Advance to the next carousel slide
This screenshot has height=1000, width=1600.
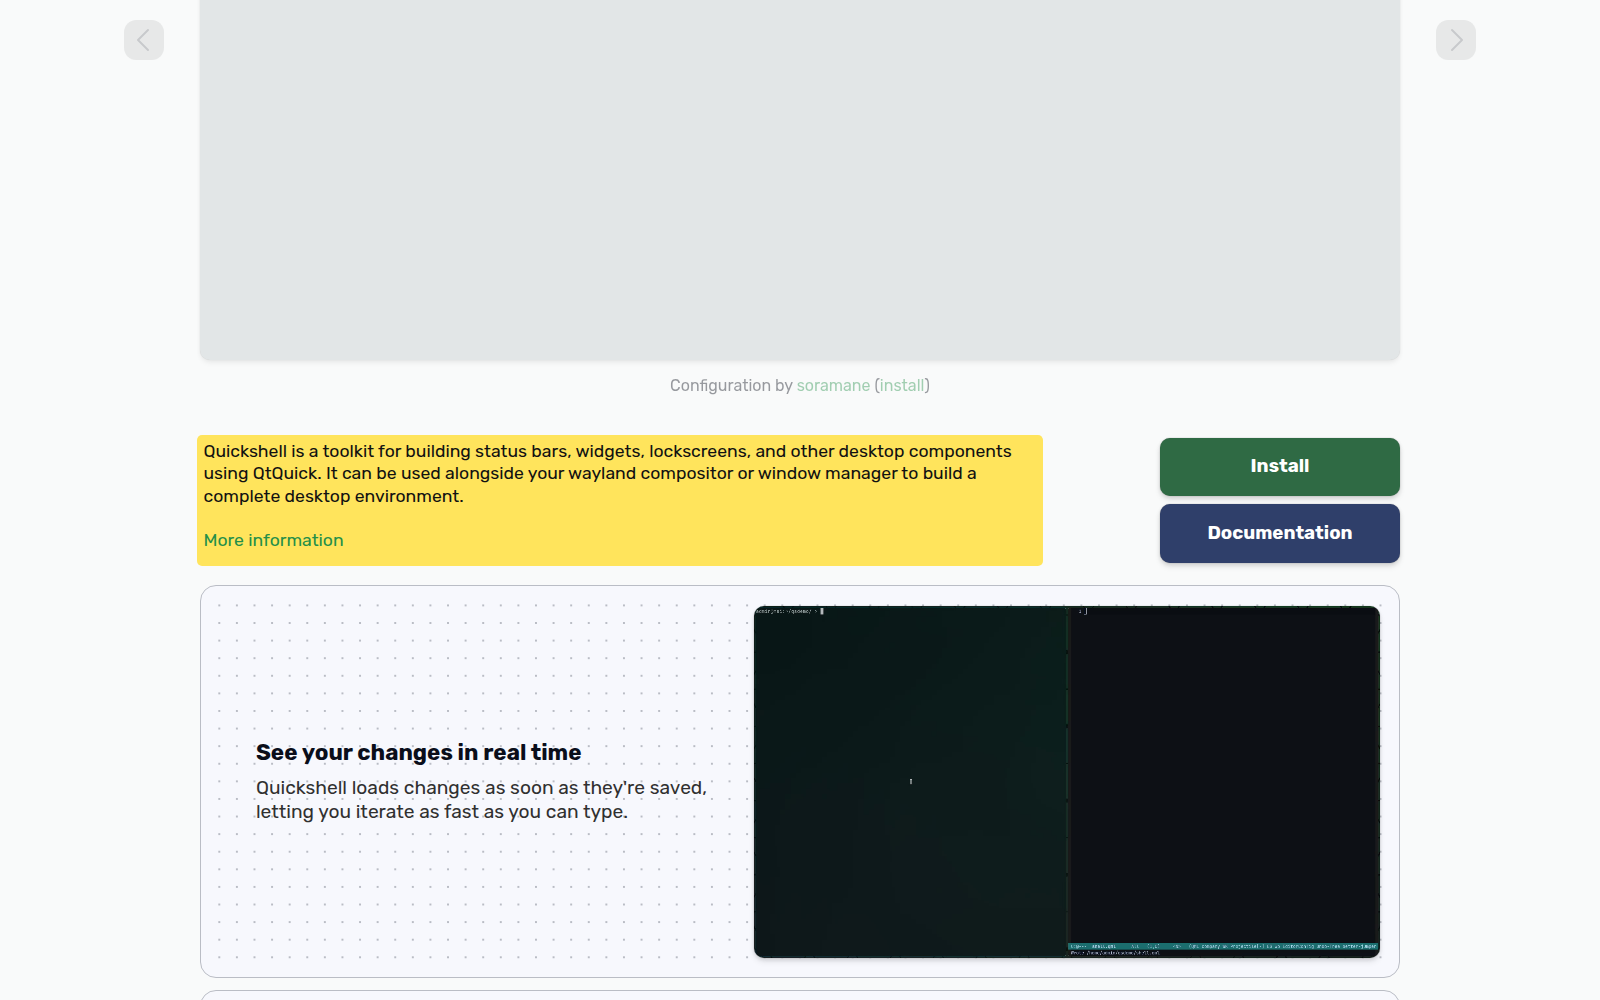[x=1456, y=40]
